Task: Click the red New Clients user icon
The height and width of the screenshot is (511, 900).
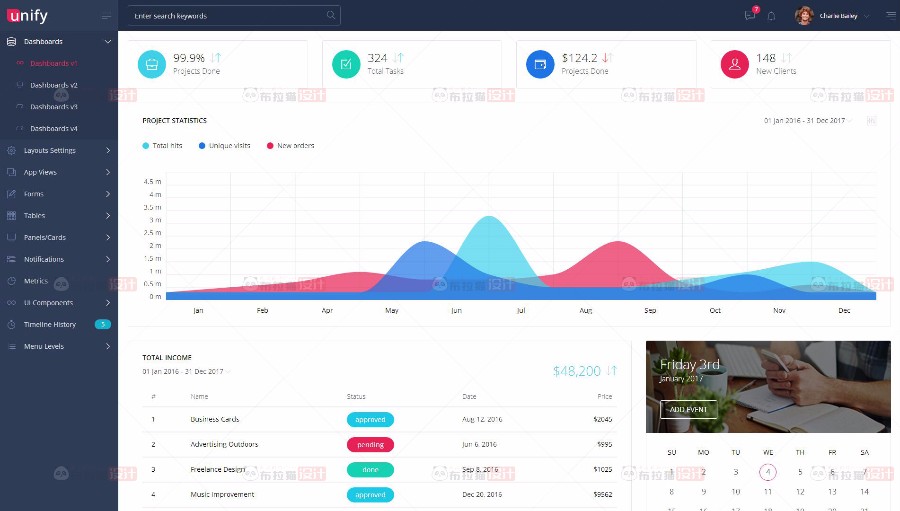Action: click(x=735, y=64)
